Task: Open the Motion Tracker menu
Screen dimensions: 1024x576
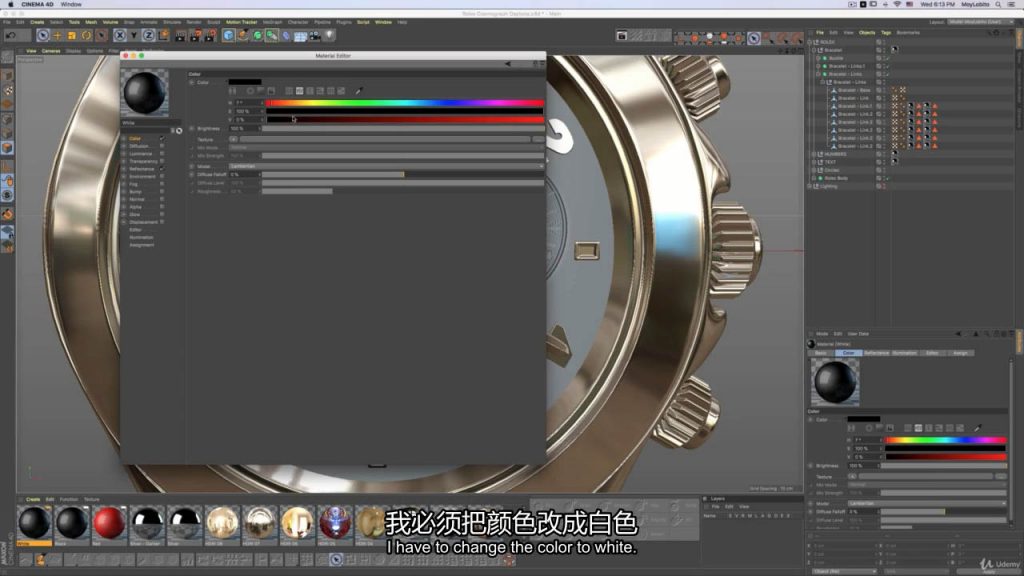Action: [x=242, y=22]
